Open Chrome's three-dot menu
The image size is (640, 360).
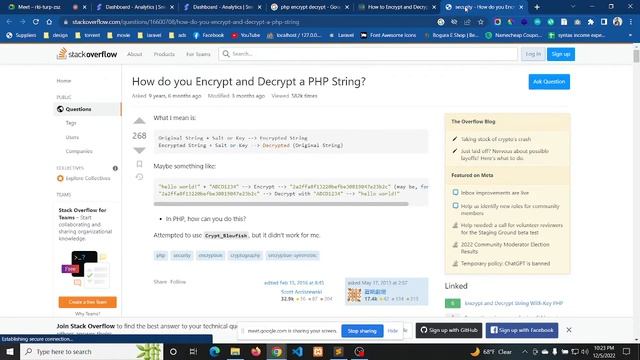click(x=631, y=22)
